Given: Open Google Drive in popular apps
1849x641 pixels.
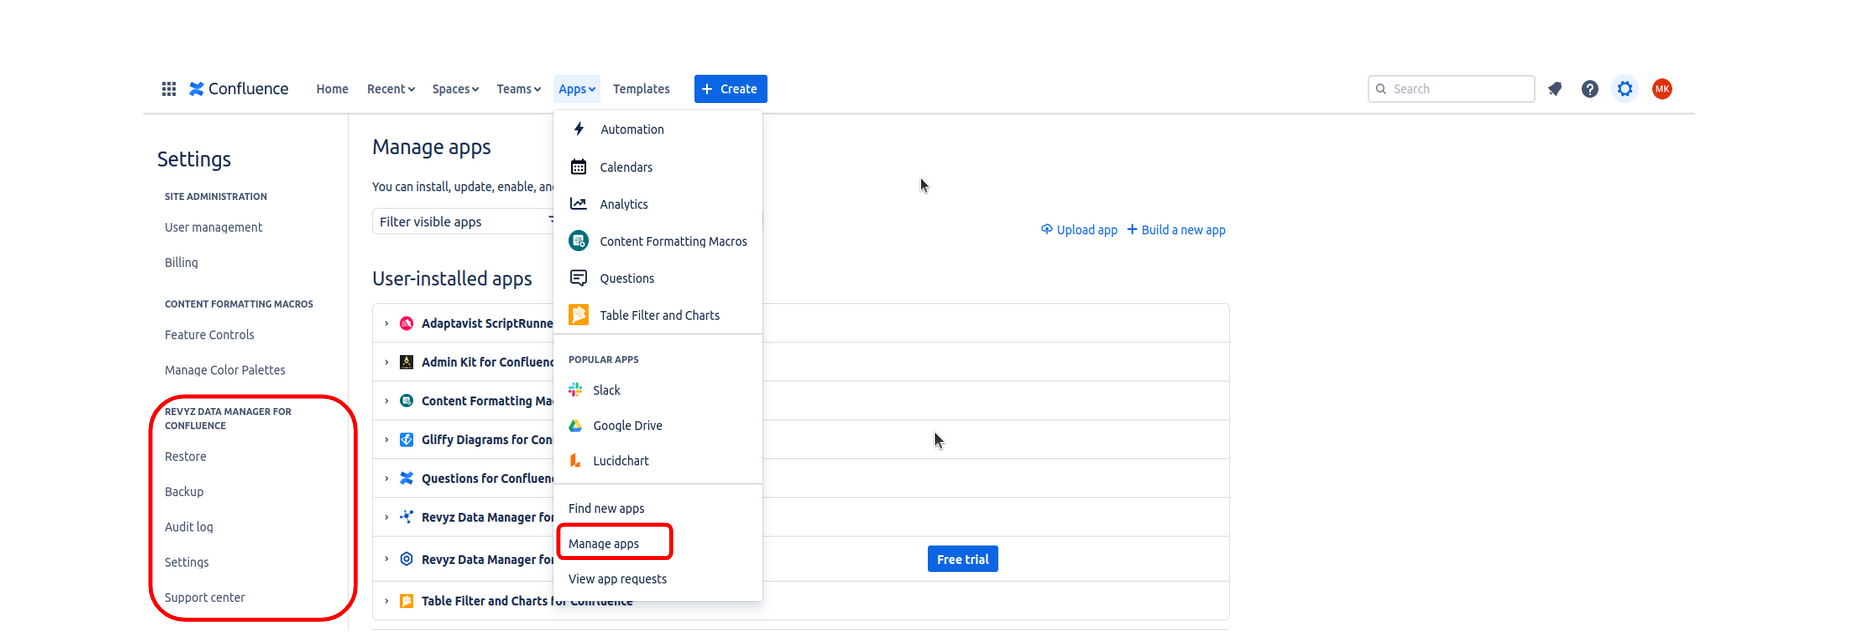Looking at the screenshot, I should [x=627, y=425].
